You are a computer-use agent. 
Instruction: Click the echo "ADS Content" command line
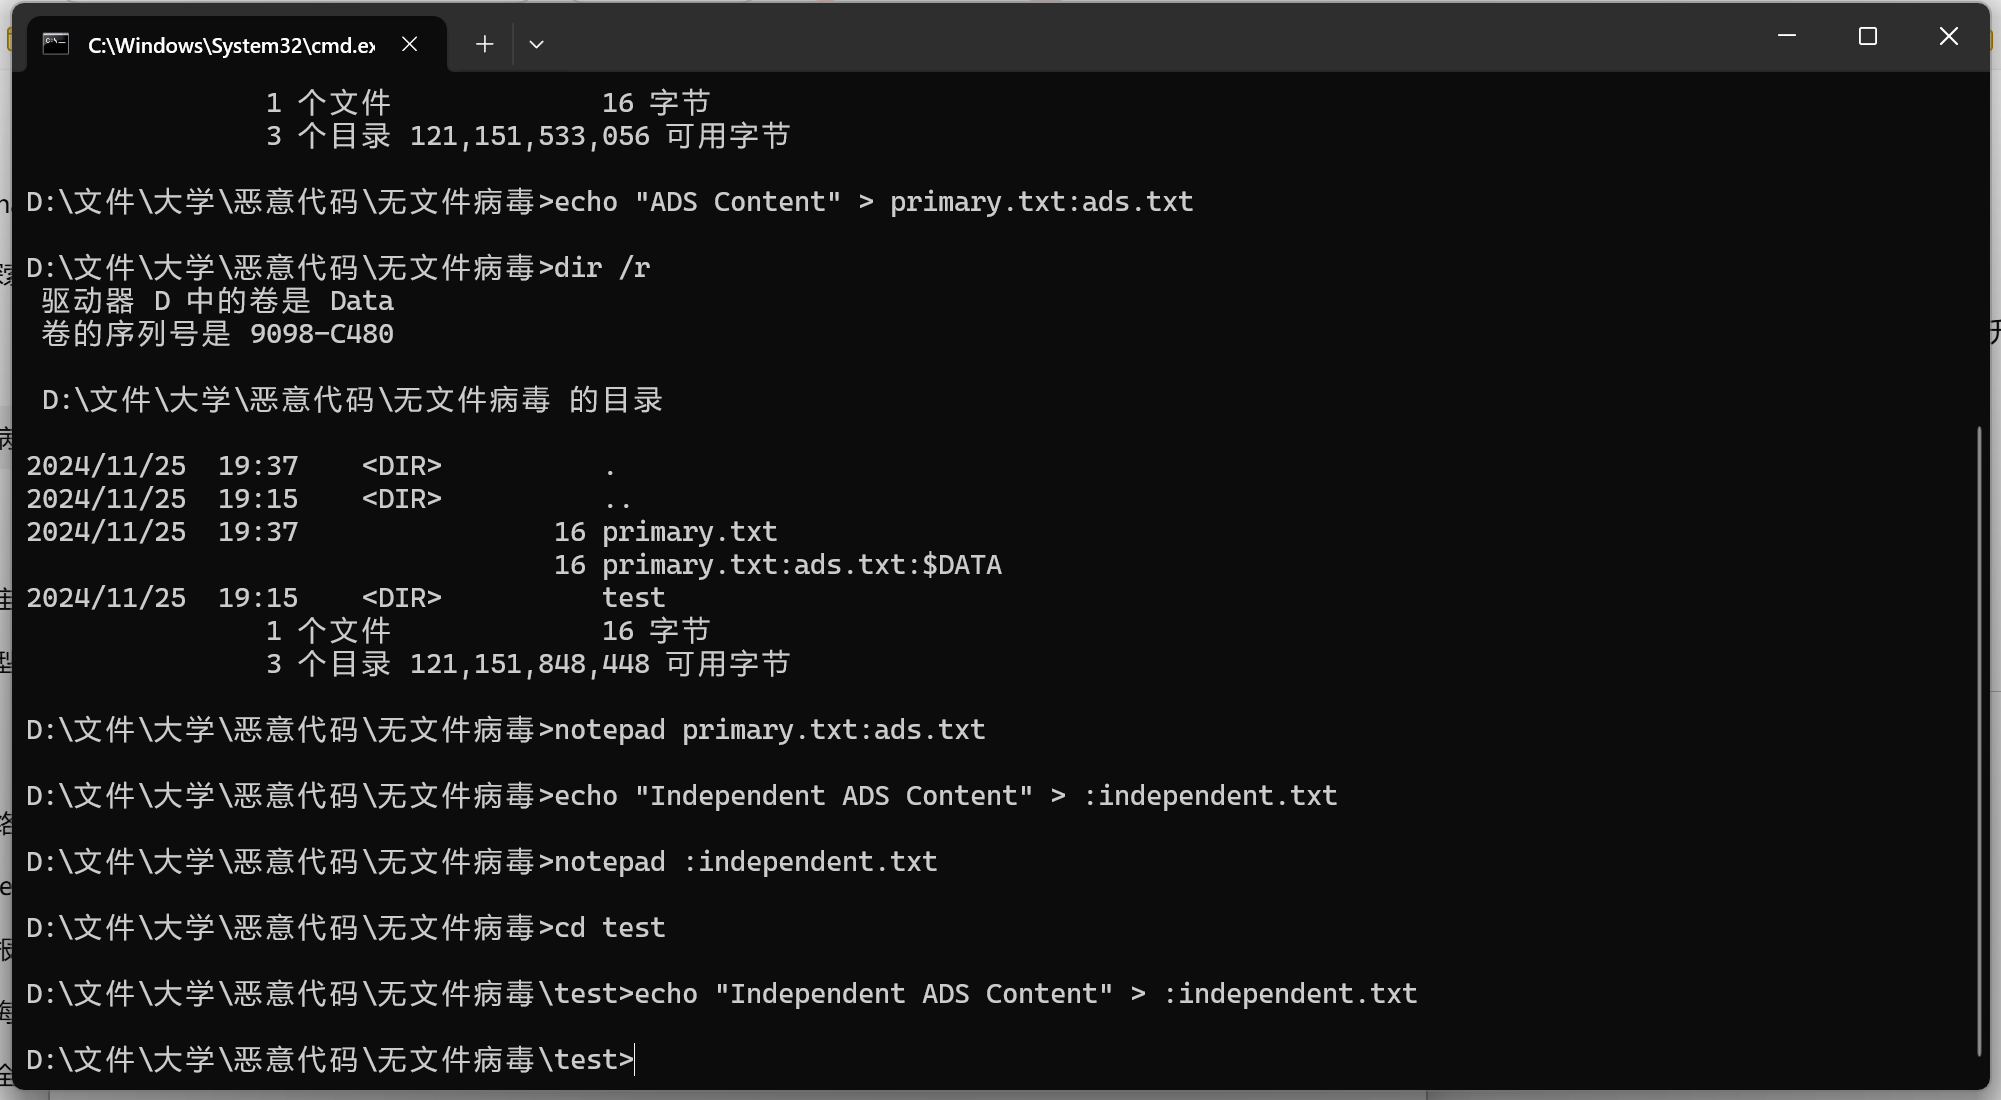tap(609, 202)
